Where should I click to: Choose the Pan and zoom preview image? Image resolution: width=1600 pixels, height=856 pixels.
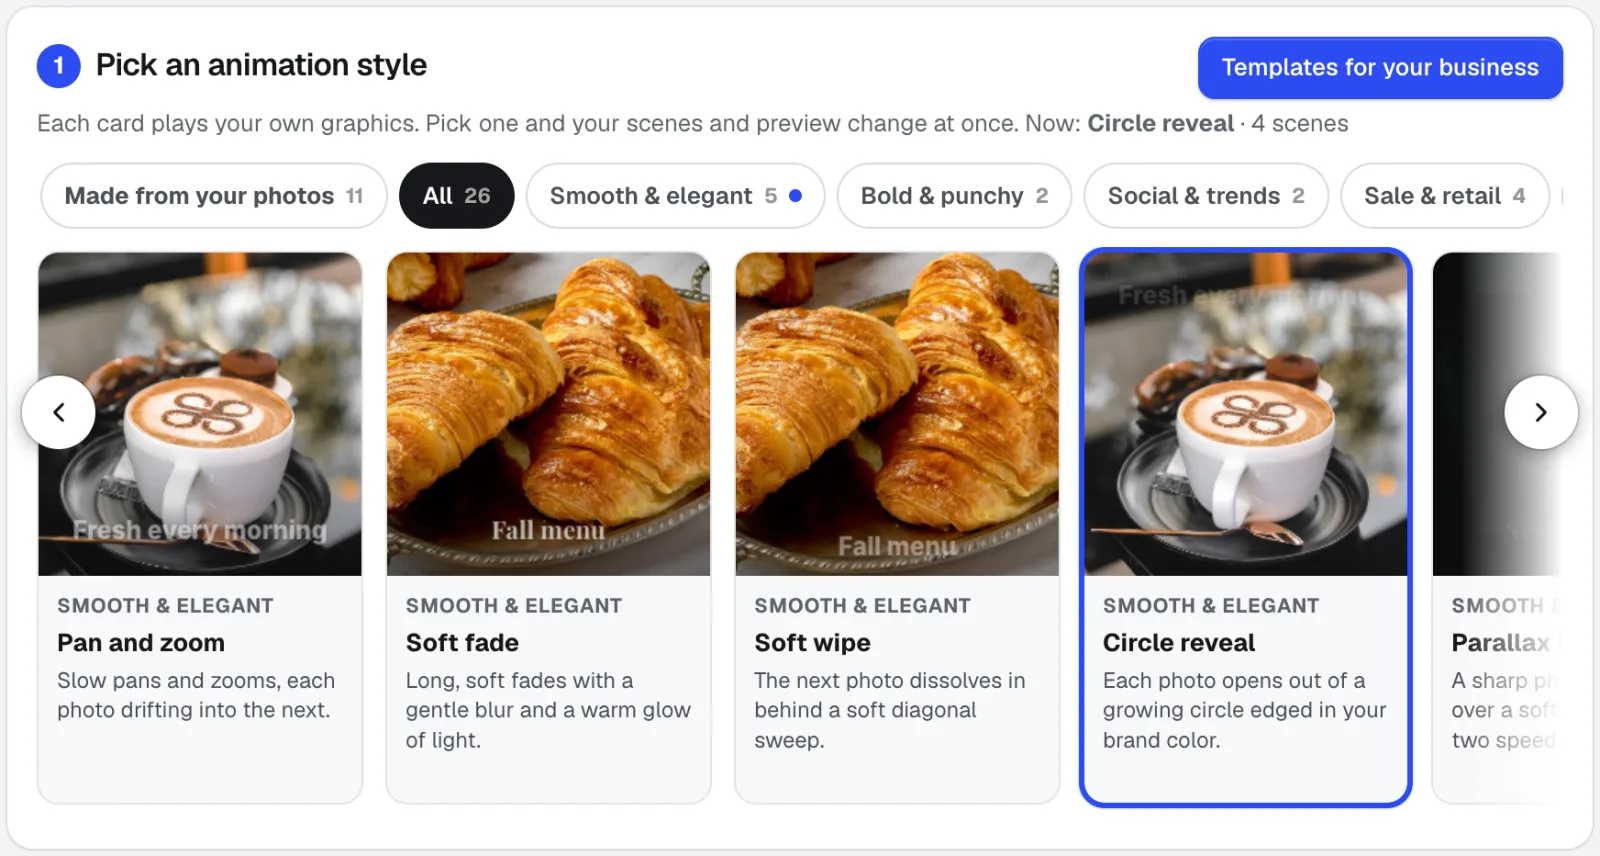click(x=200, y=414)
